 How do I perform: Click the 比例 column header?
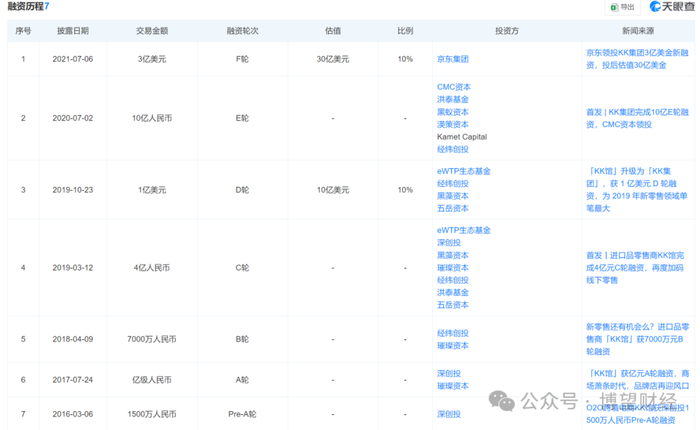pyautogui.click(x=405, y=31)
